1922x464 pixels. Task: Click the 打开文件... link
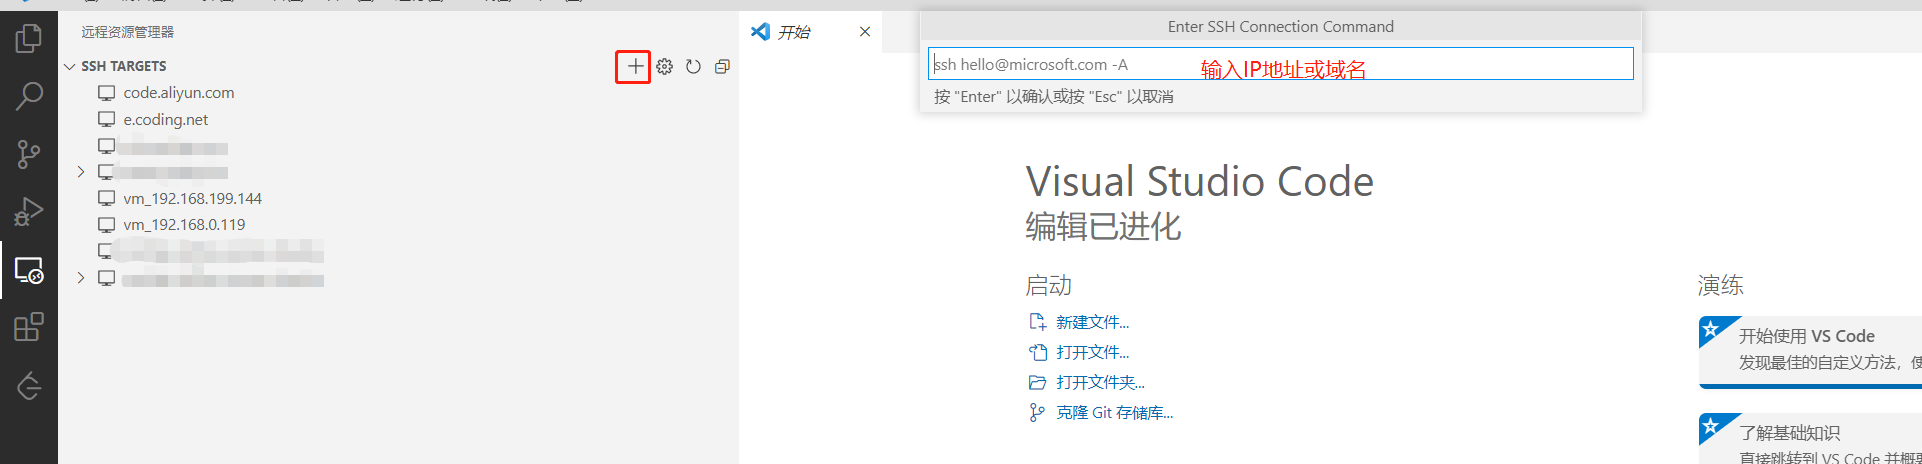point(1092,352)
